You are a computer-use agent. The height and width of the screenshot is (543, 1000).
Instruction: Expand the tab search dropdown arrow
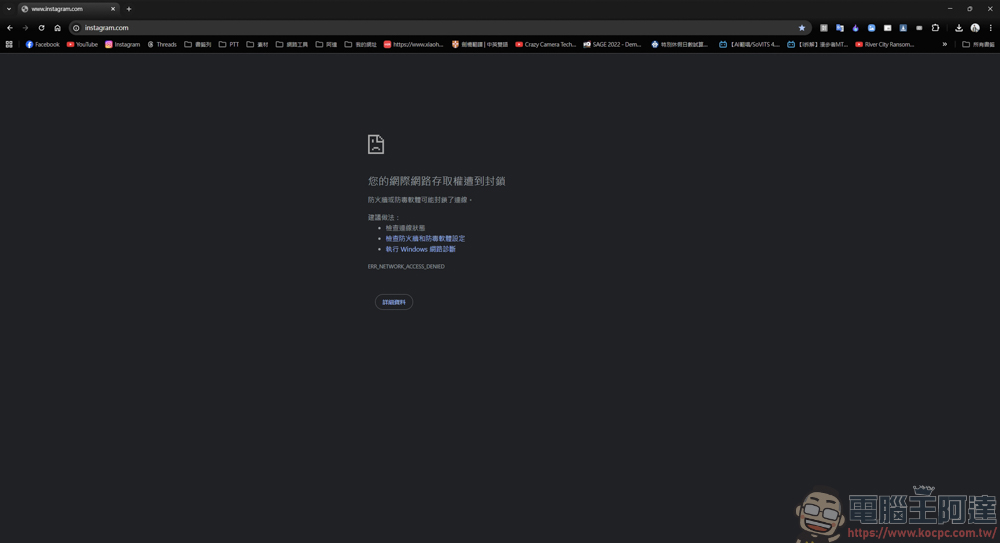[x=9, y=9]
